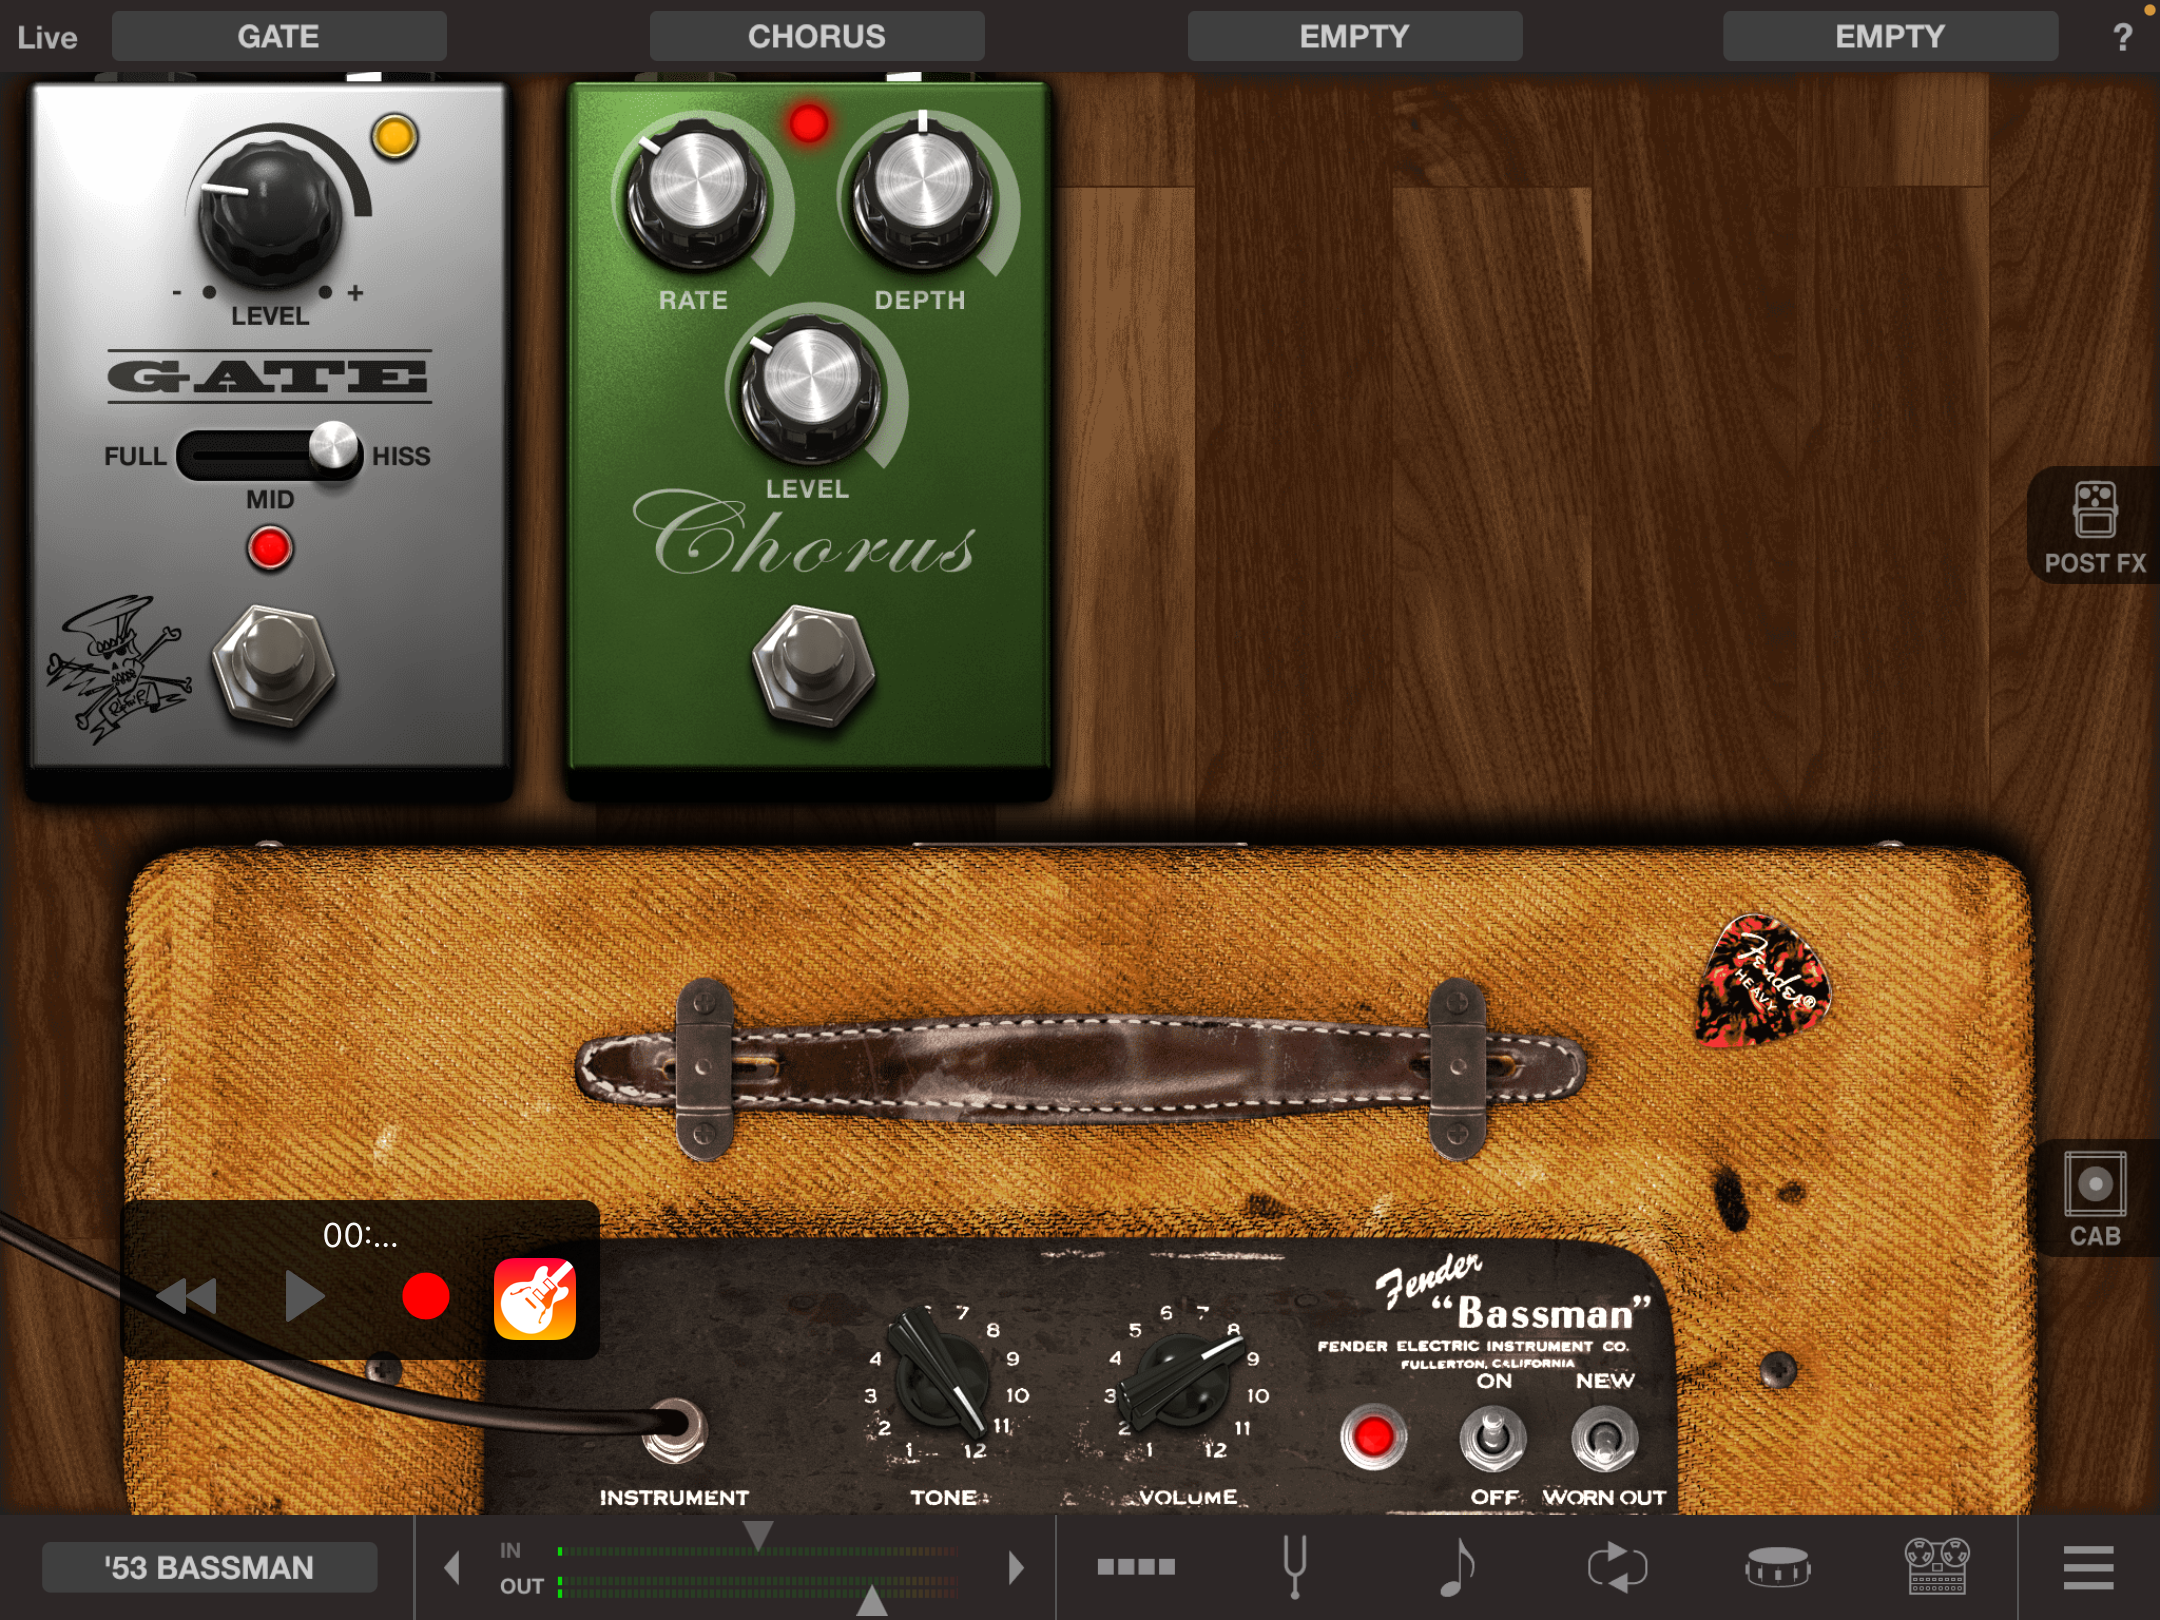Start recording with the red record button
Screen dimensions: 2160x1620
coord(426,1297)
